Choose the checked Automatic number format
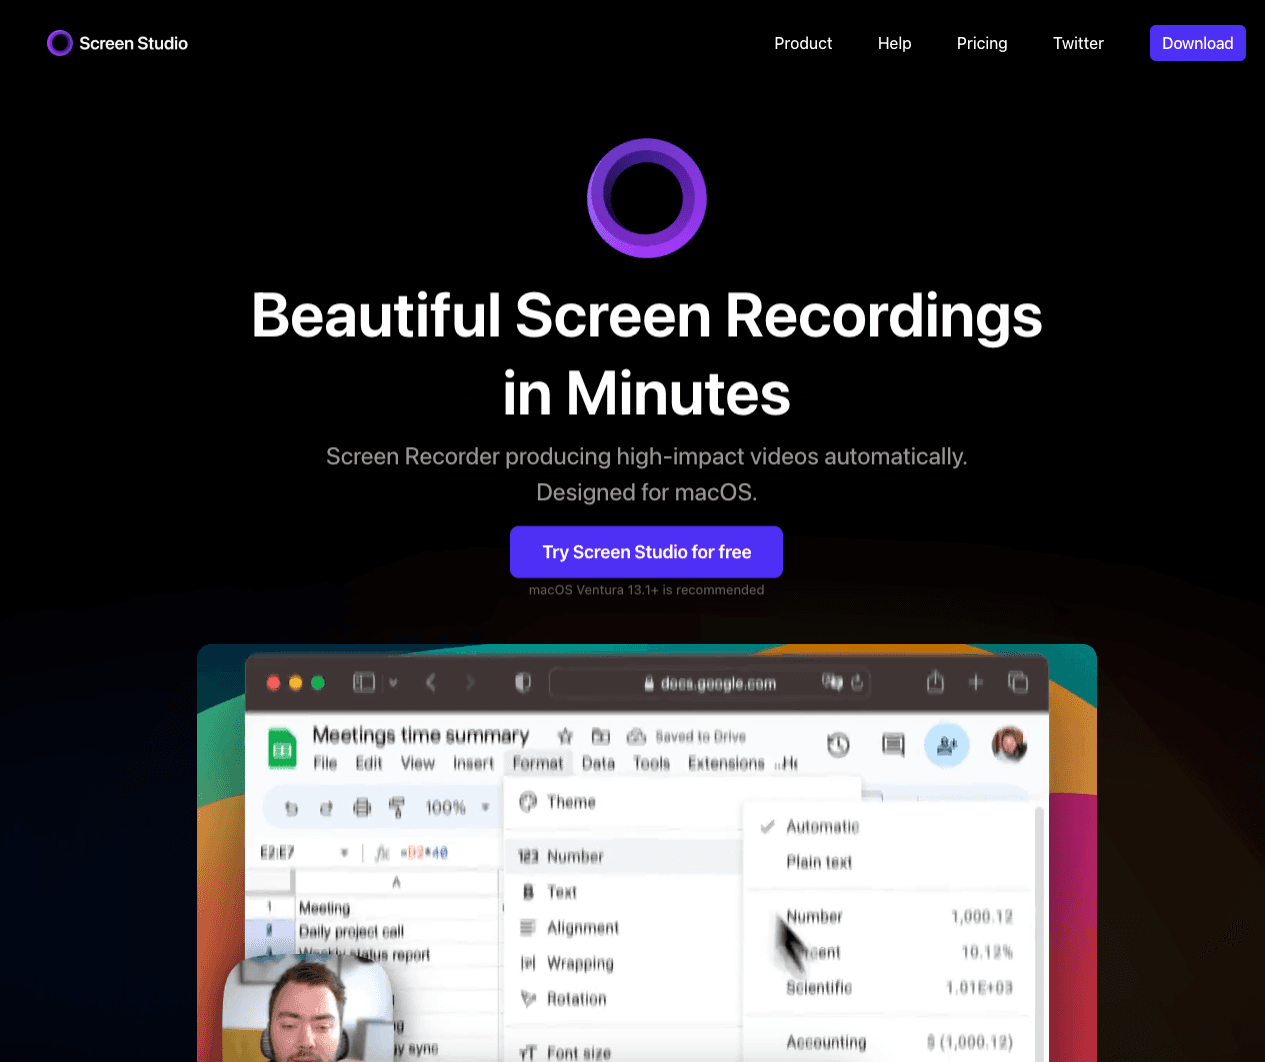The height and width of the screenshot is (1062, 1265). (889, 827)
